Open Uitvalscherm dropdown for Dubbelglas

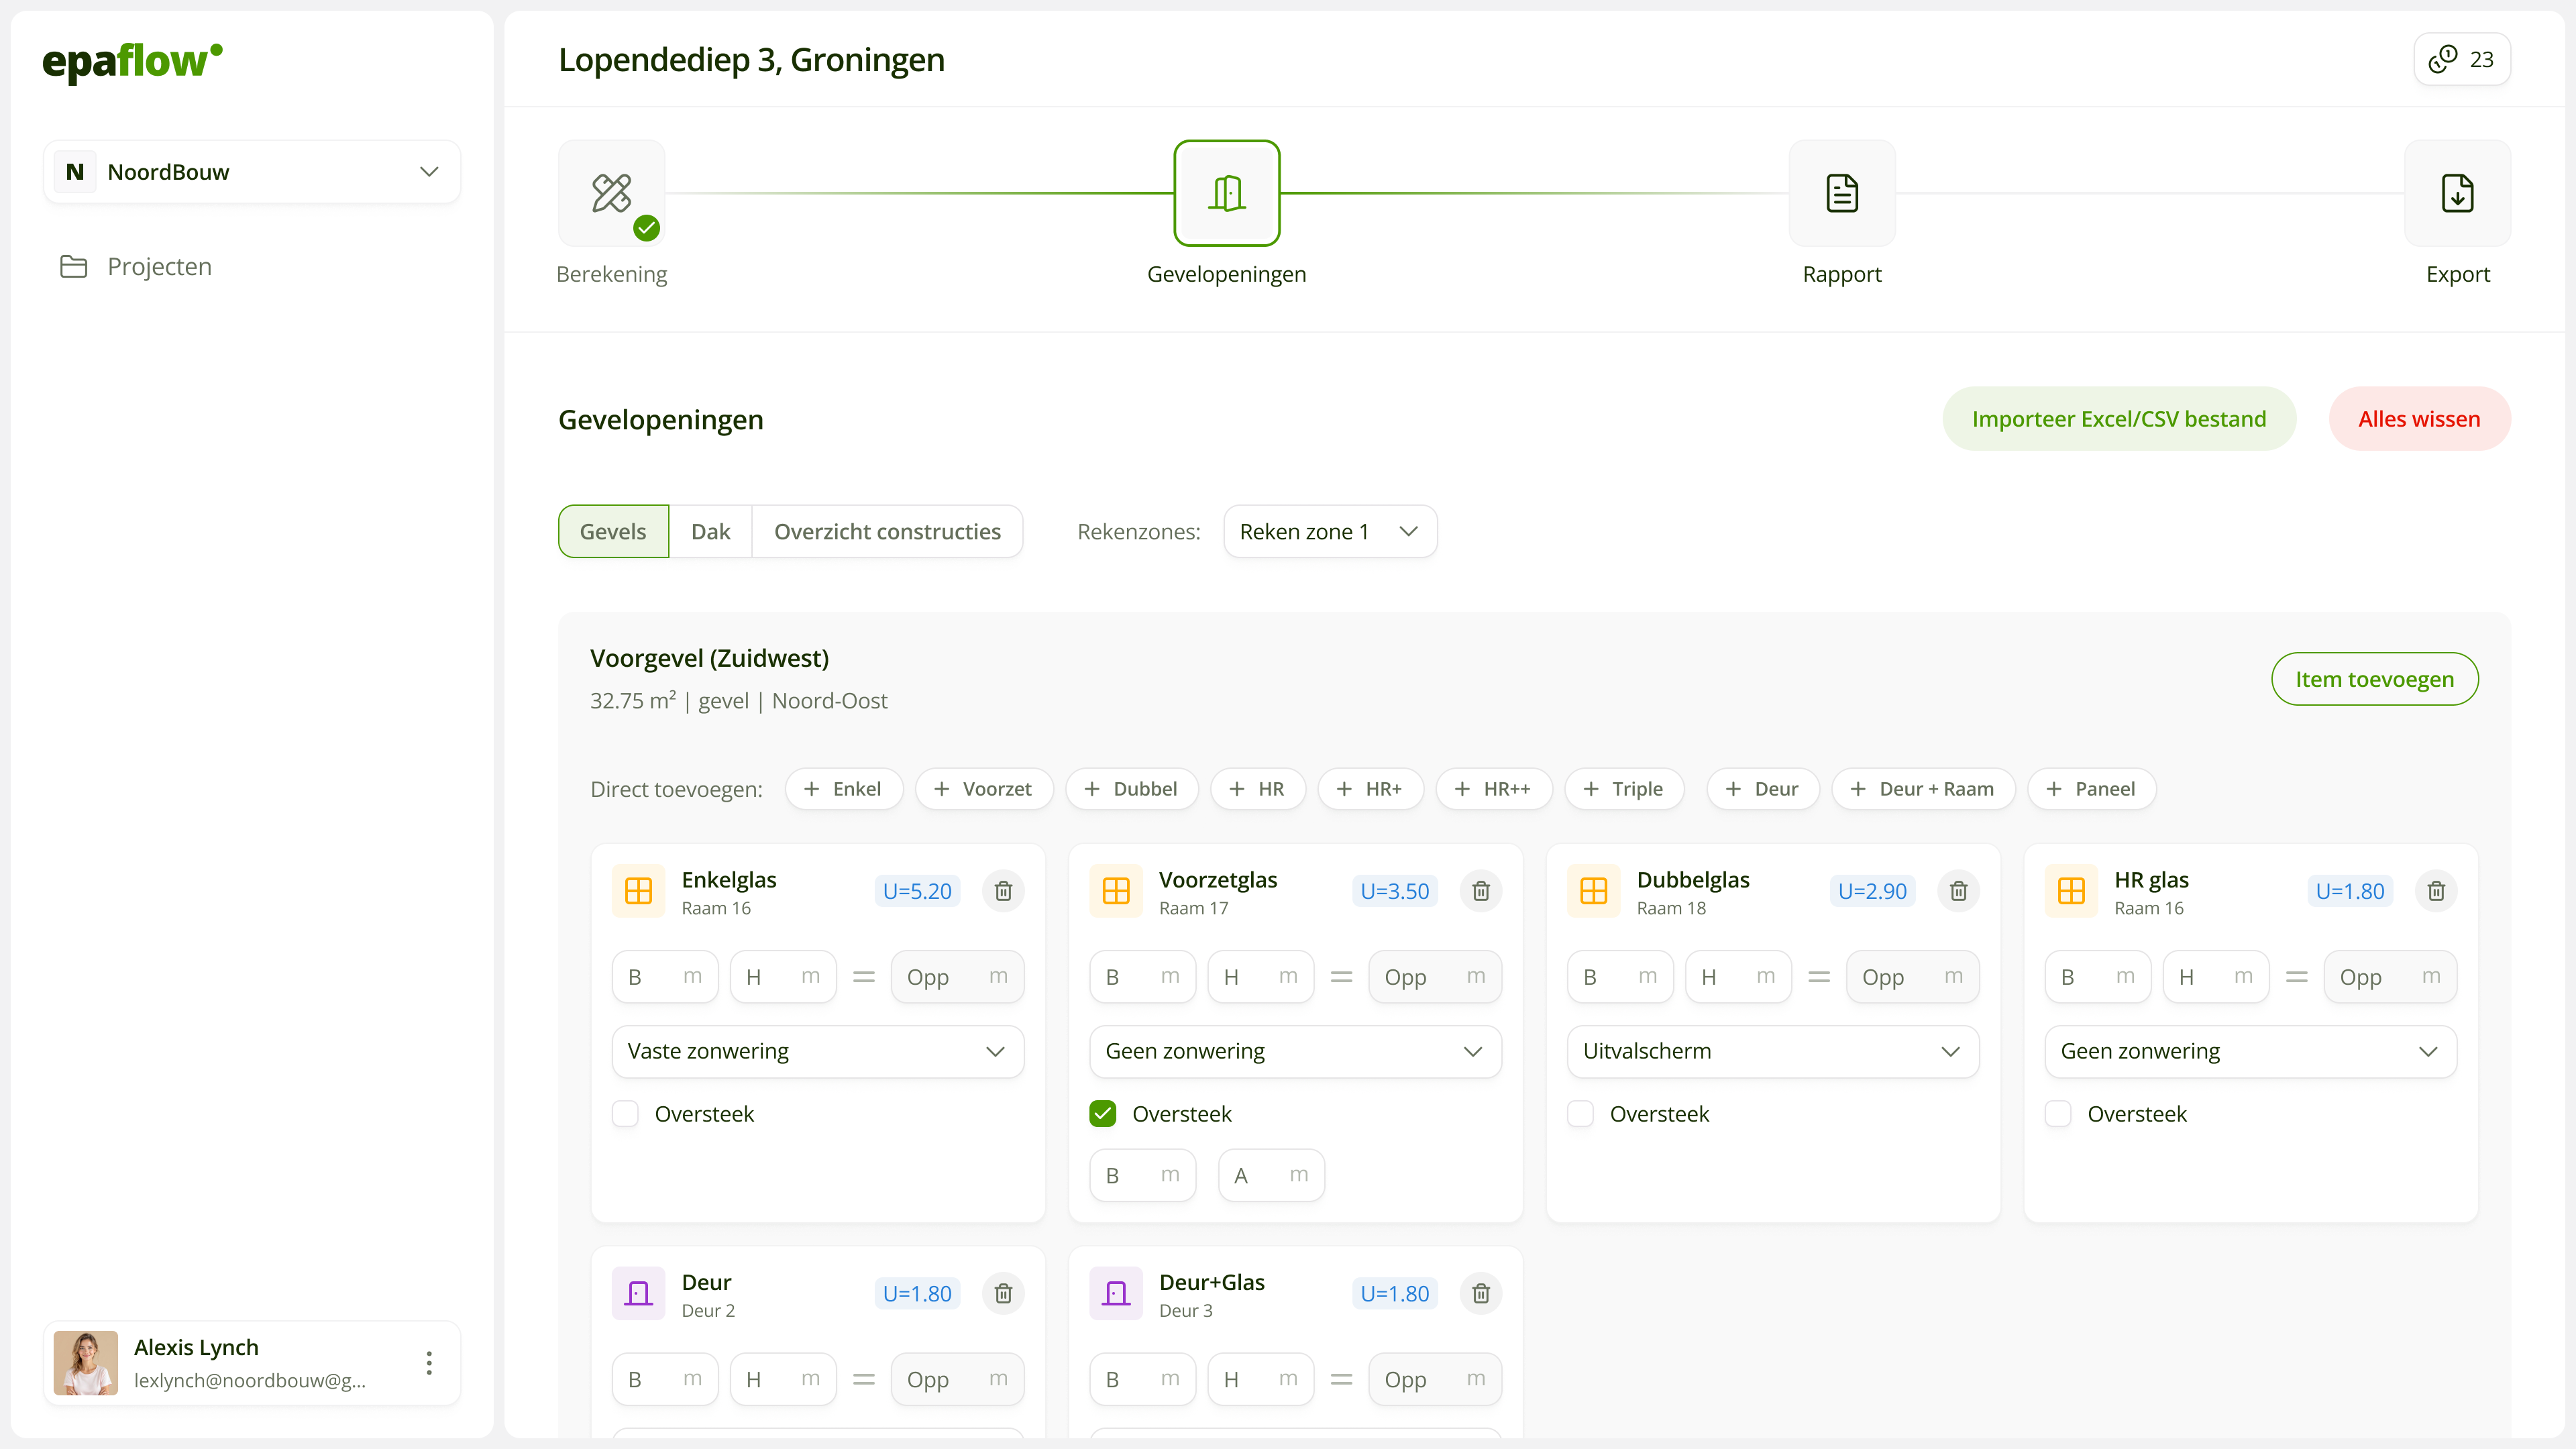[1773, 1051]
